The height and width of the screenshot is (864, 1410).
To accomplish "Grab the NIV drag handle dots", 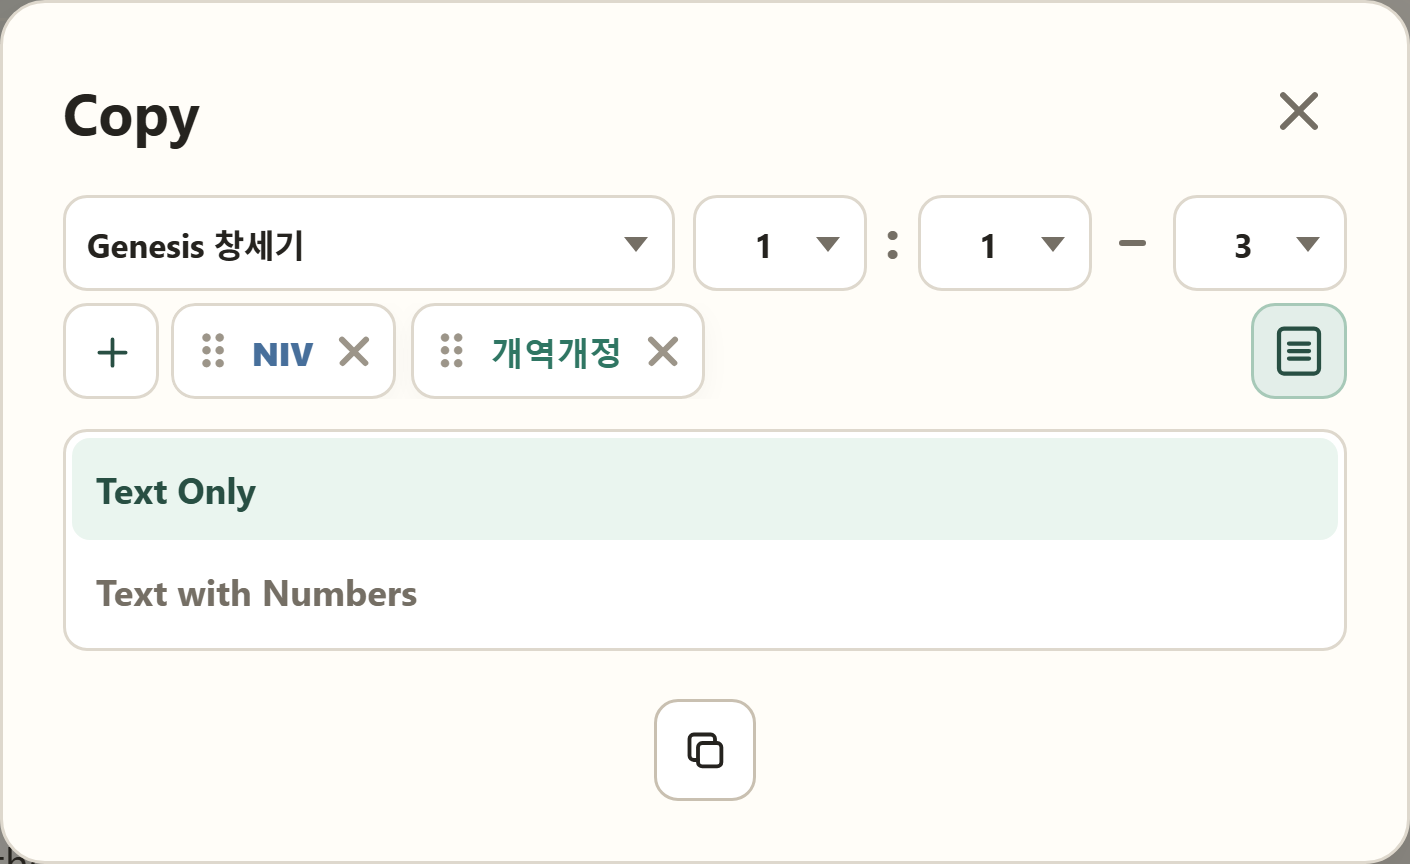I will click(213, 351).
